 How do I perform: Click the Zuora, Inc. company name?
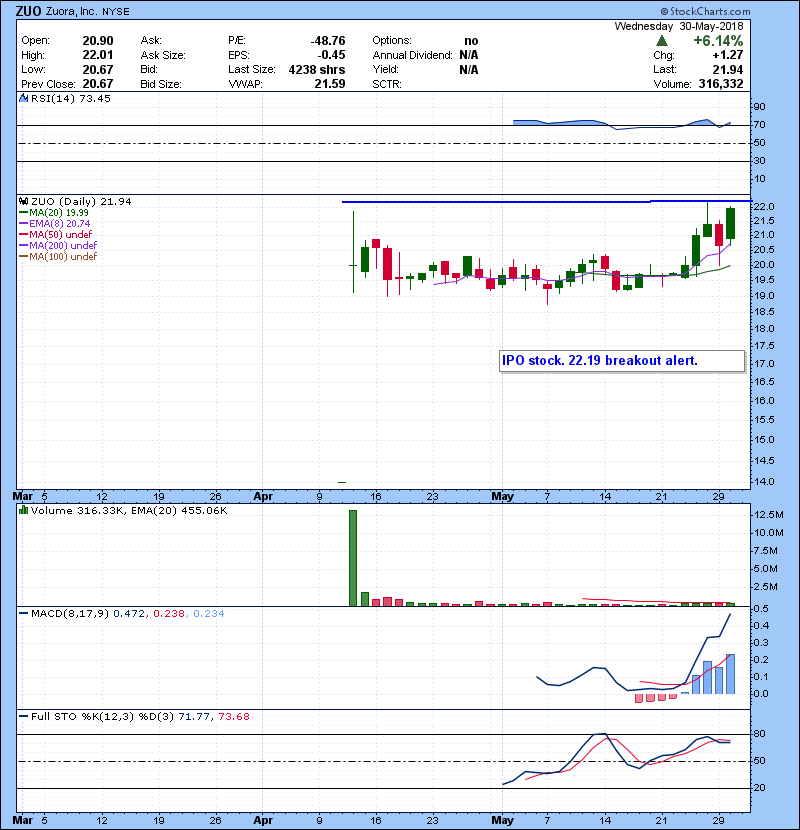[x=71, y=11]
